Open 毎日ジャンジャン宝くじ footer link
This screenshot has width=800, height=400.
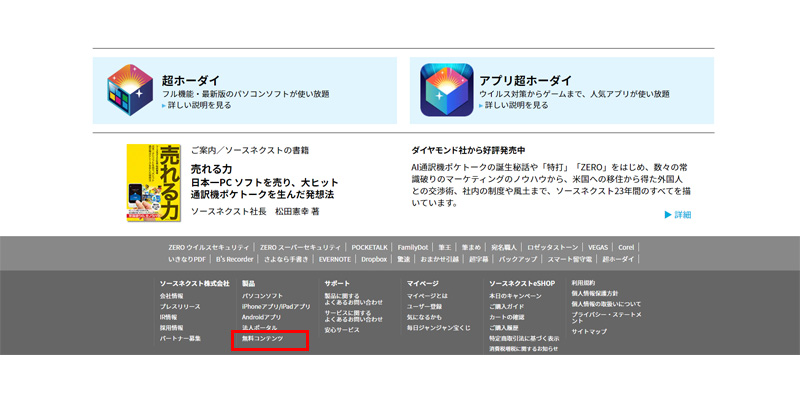pyautogui.click(x=439, y=328)
